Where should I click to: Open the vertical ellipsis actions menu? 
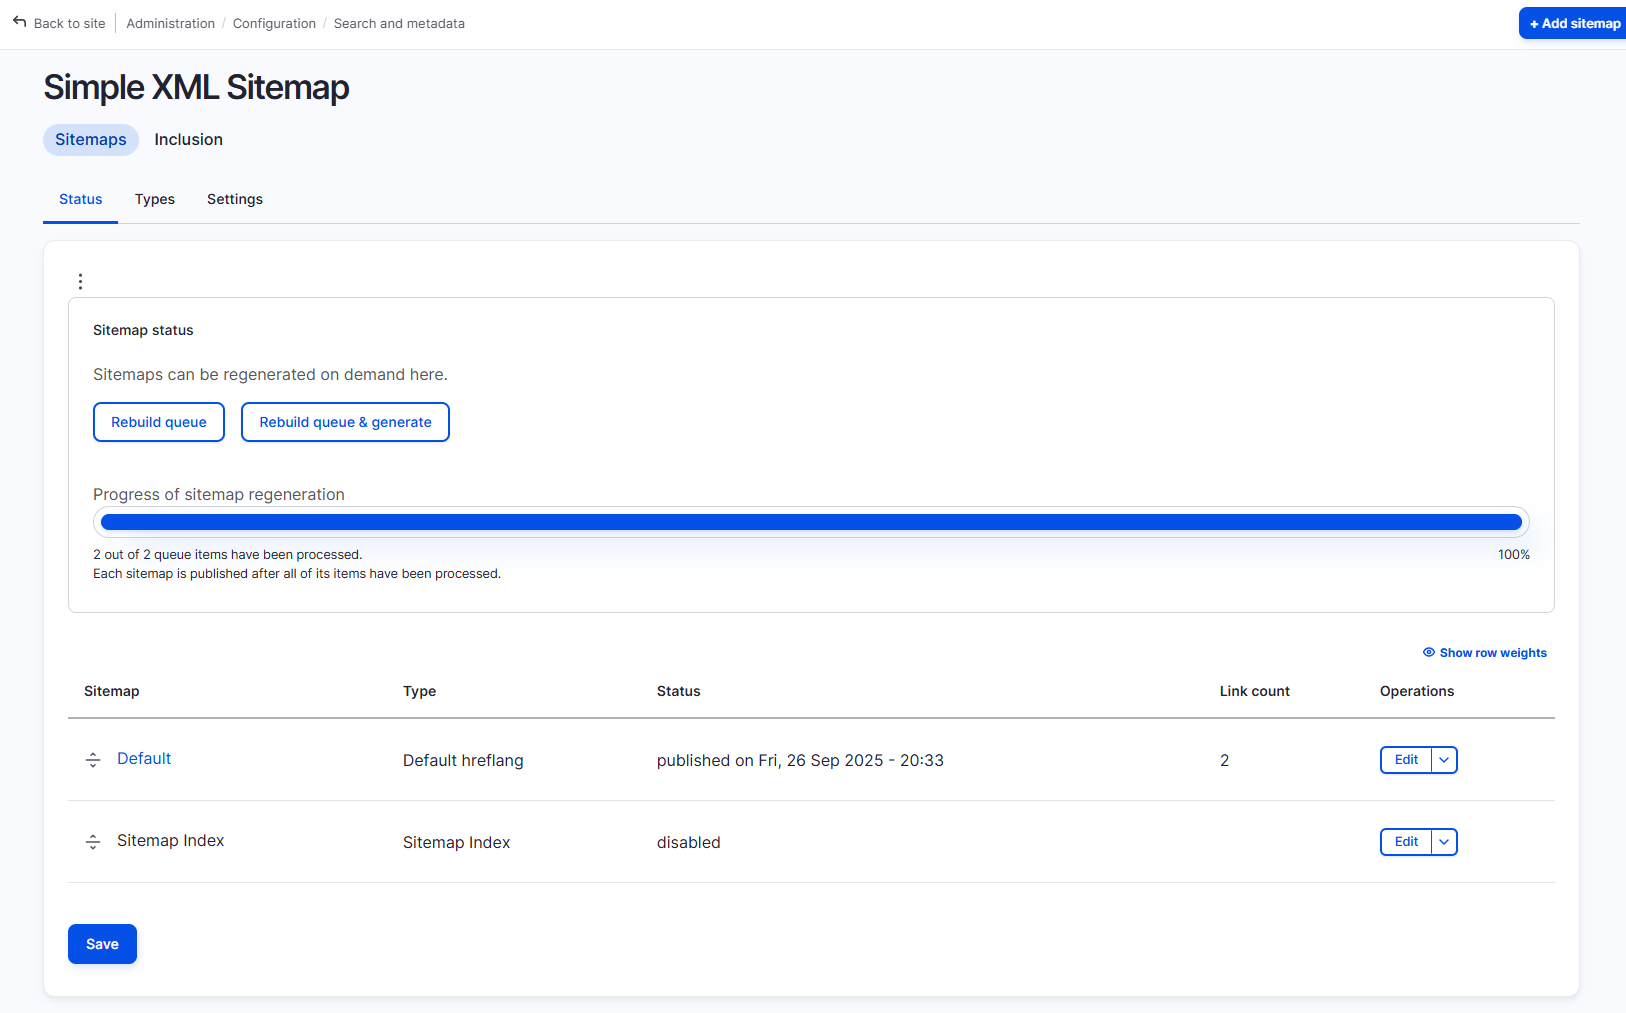tap(80, 281)
